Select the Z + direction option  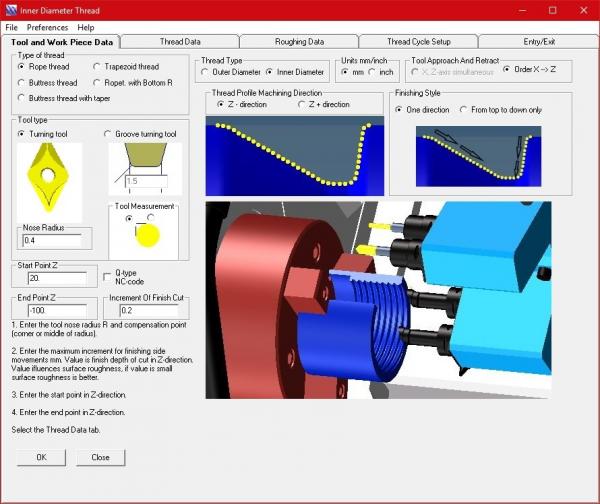303,105
